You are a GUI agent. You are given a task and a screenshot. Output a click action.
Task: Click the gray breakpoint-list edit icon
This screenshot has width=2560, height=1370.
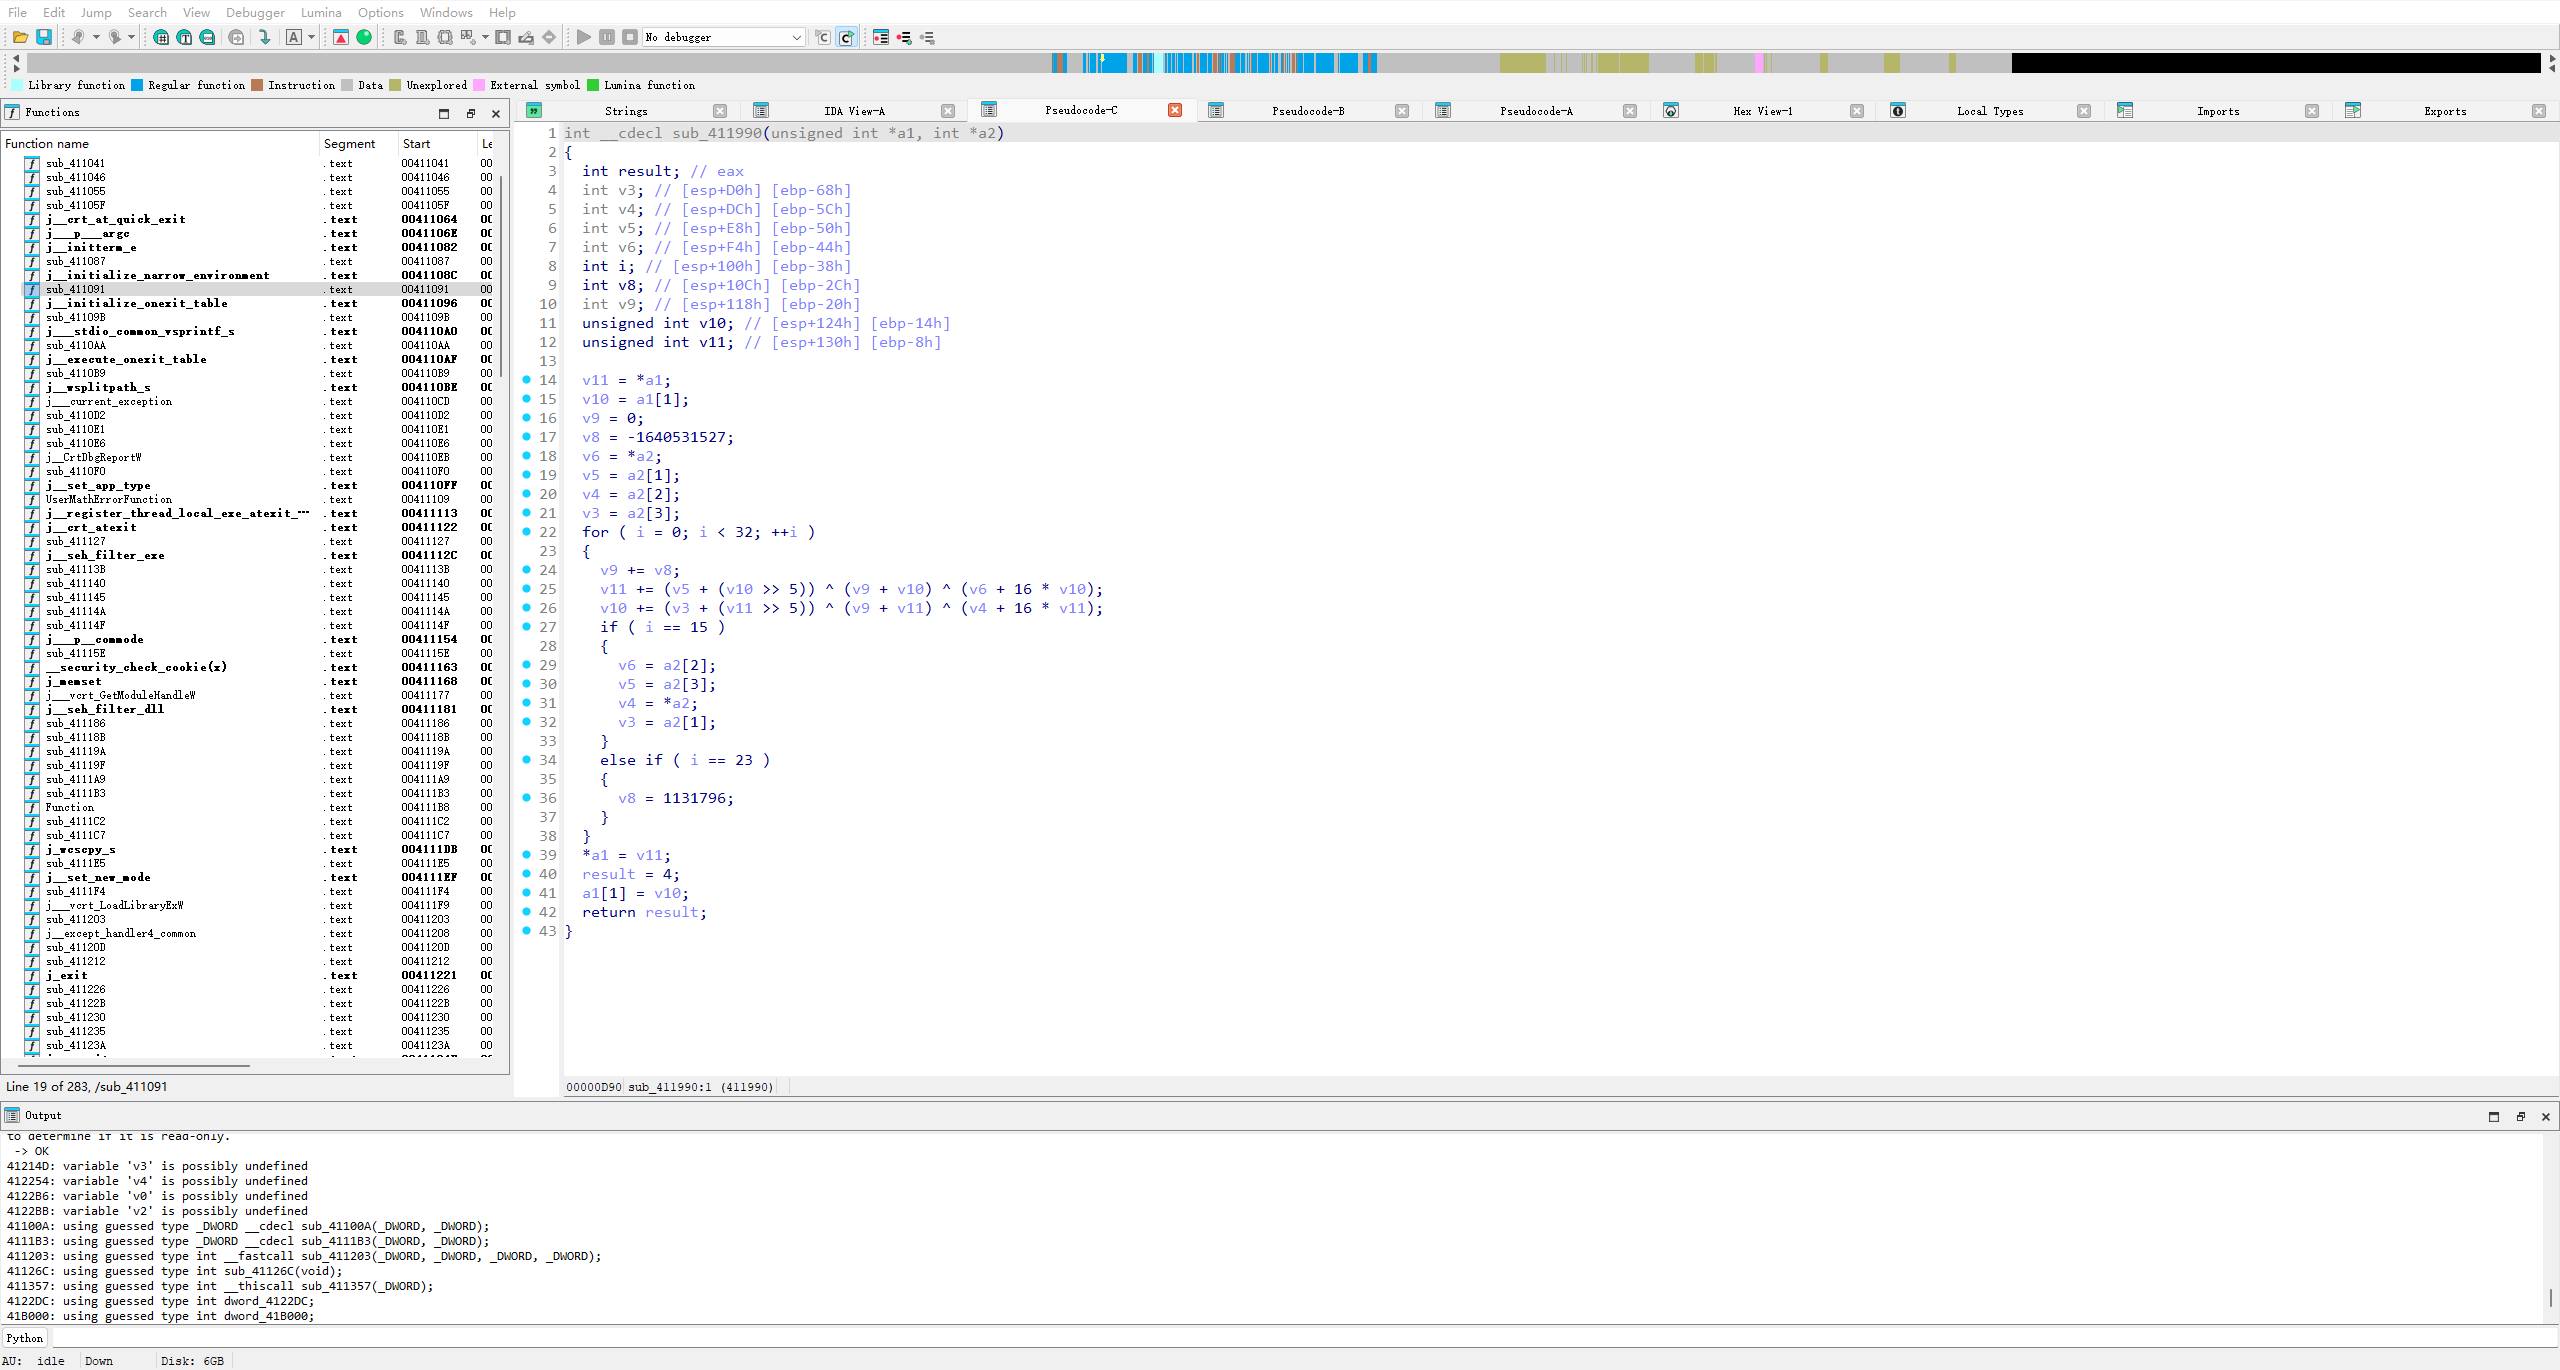click(927, 37)
